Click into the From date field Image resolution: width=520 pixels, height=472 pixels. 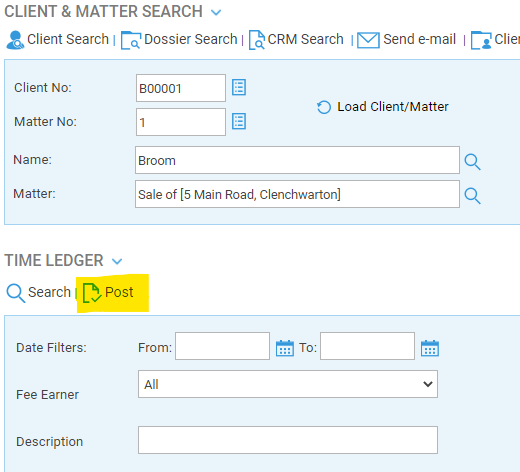[222, 346]
